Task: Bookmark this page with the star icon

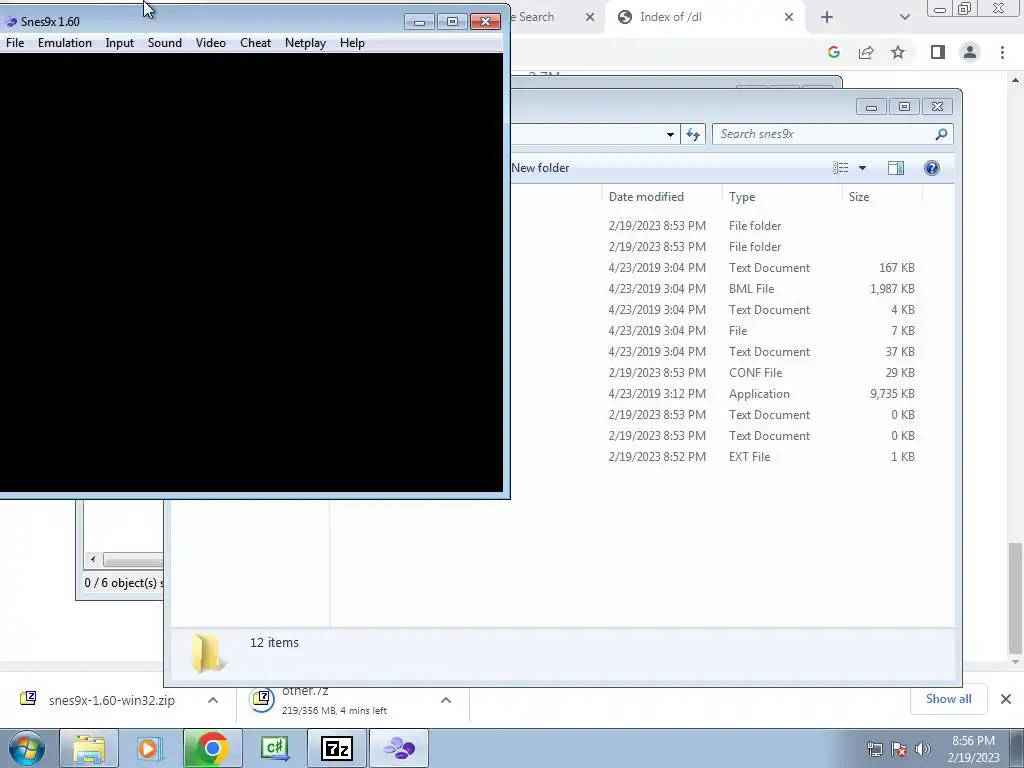Action: (898, 52)
